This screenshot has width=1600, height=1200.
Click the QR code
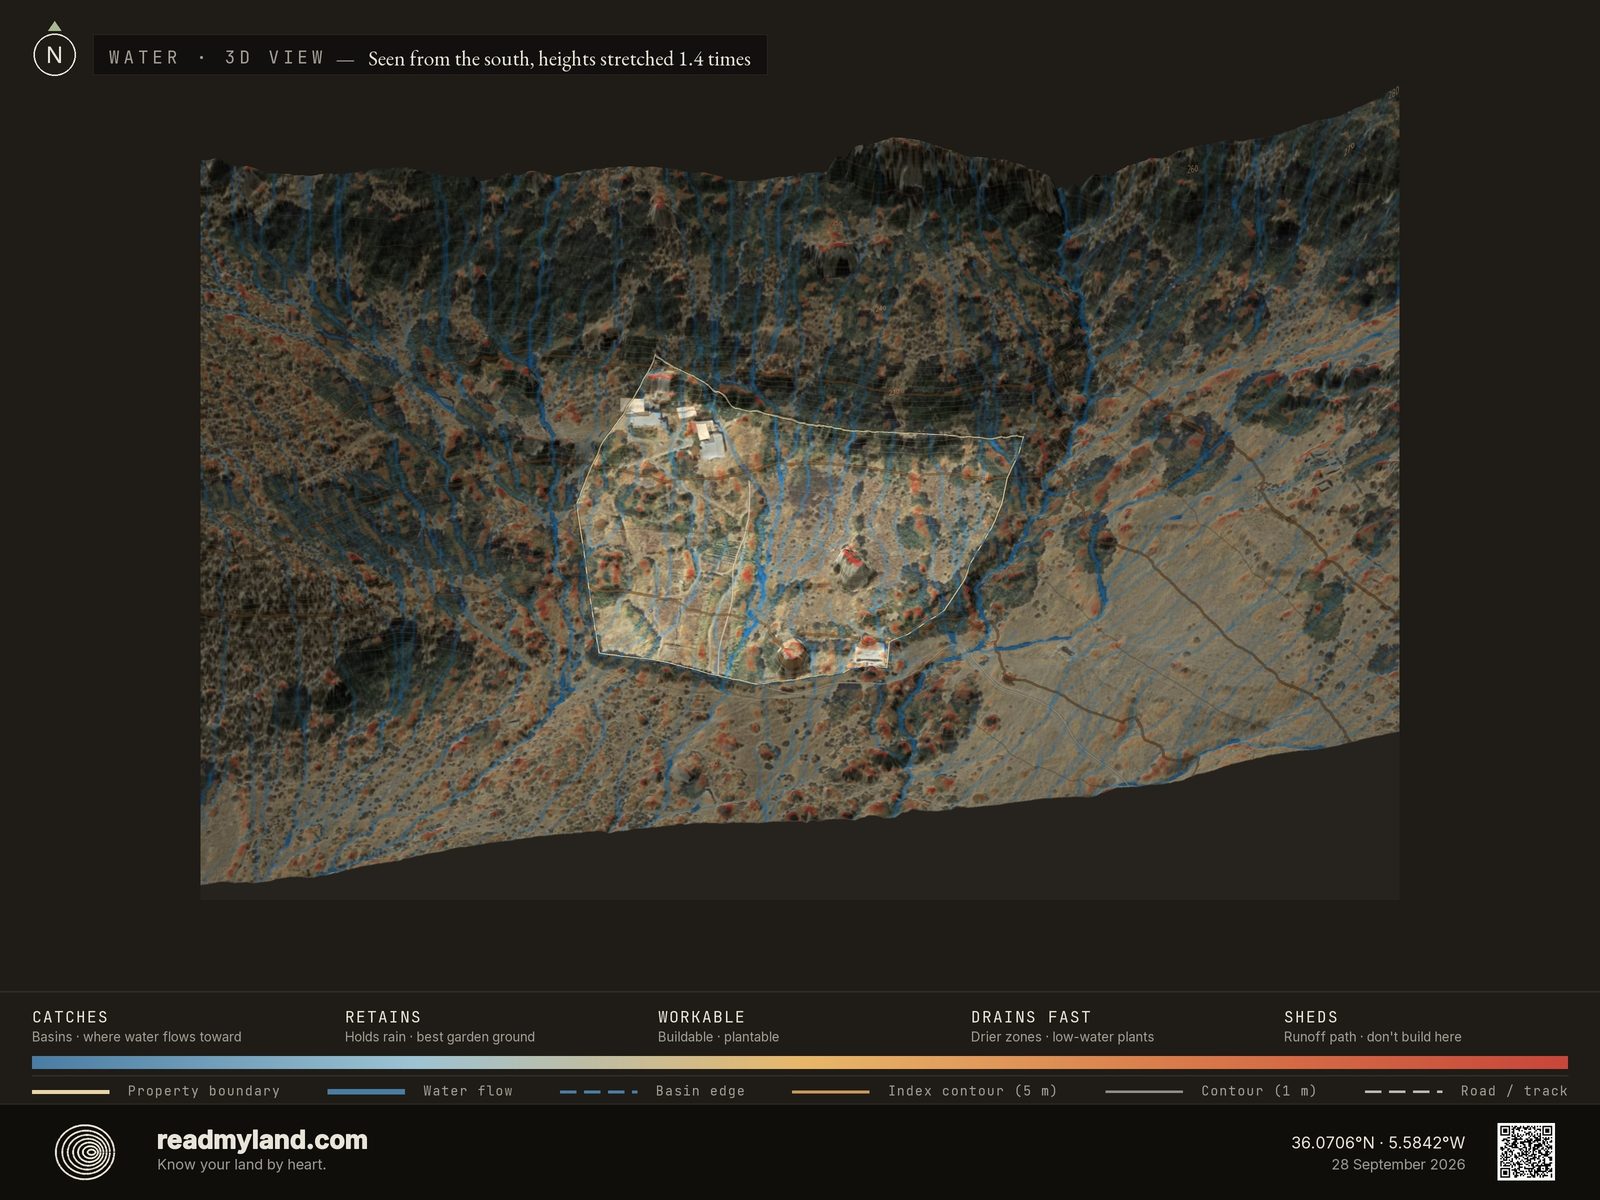(1526, 1152)
